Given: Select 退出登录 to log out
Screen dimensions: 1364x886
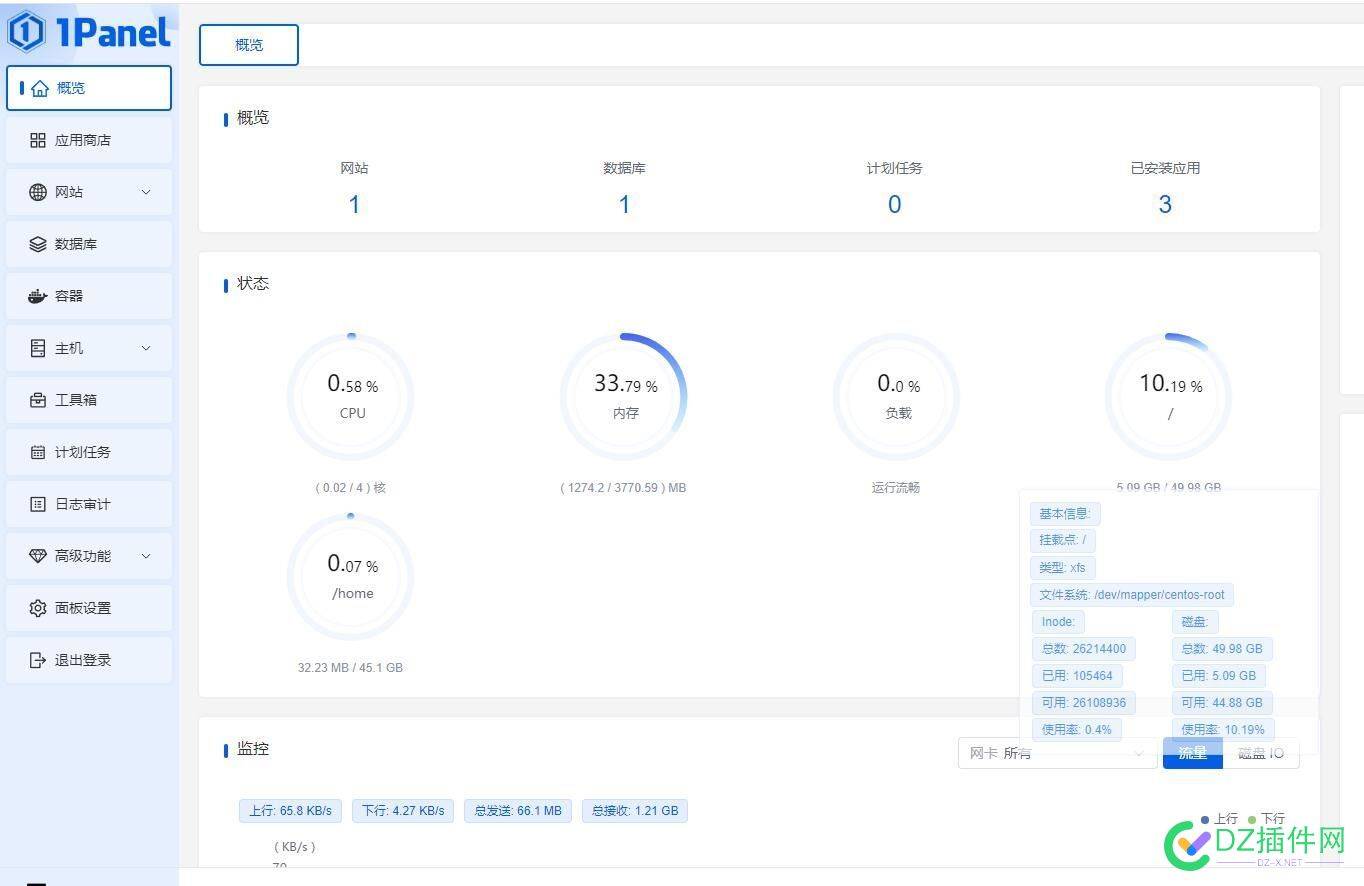Looking at the screenshot, I should (x=89, y=660).
